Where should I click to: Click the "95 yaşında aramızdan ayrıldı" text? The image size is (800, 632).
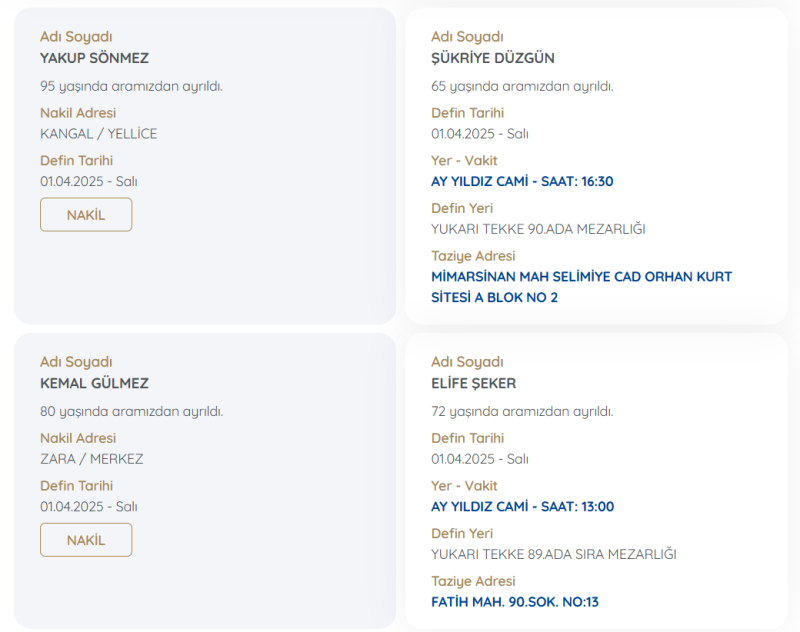(131, 86)
